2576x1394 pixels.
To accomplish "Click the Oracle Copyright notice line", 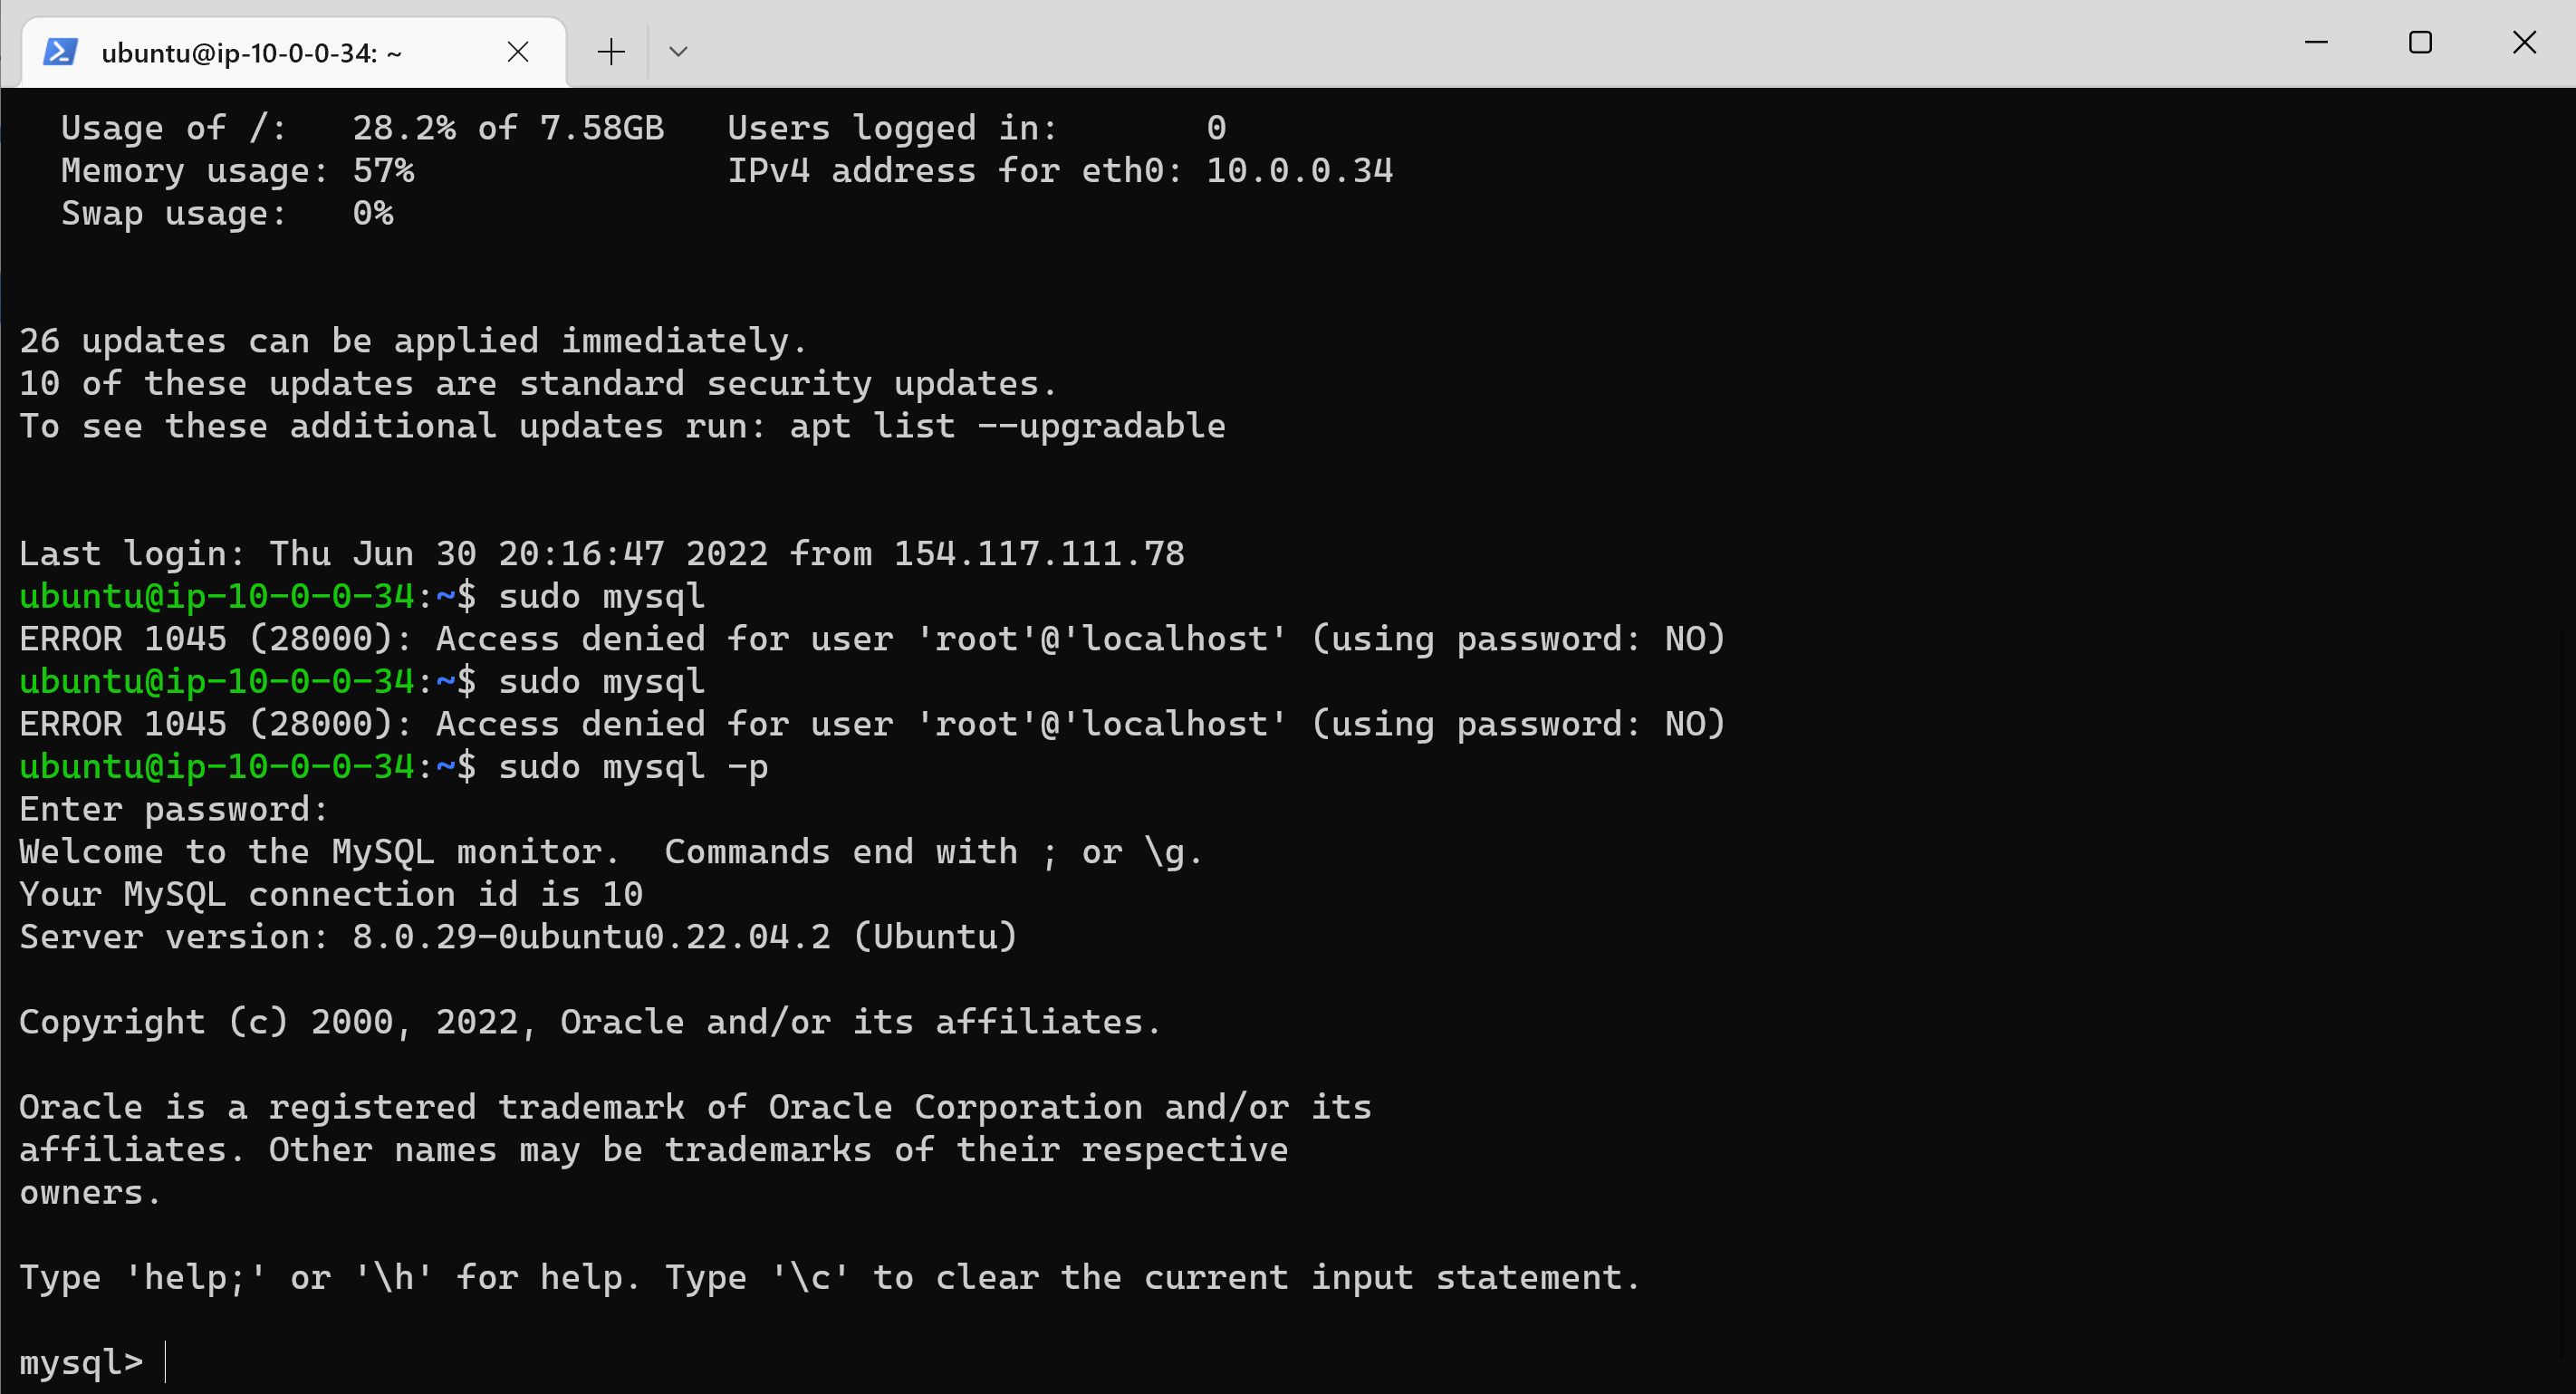I will pos(590,1021).
